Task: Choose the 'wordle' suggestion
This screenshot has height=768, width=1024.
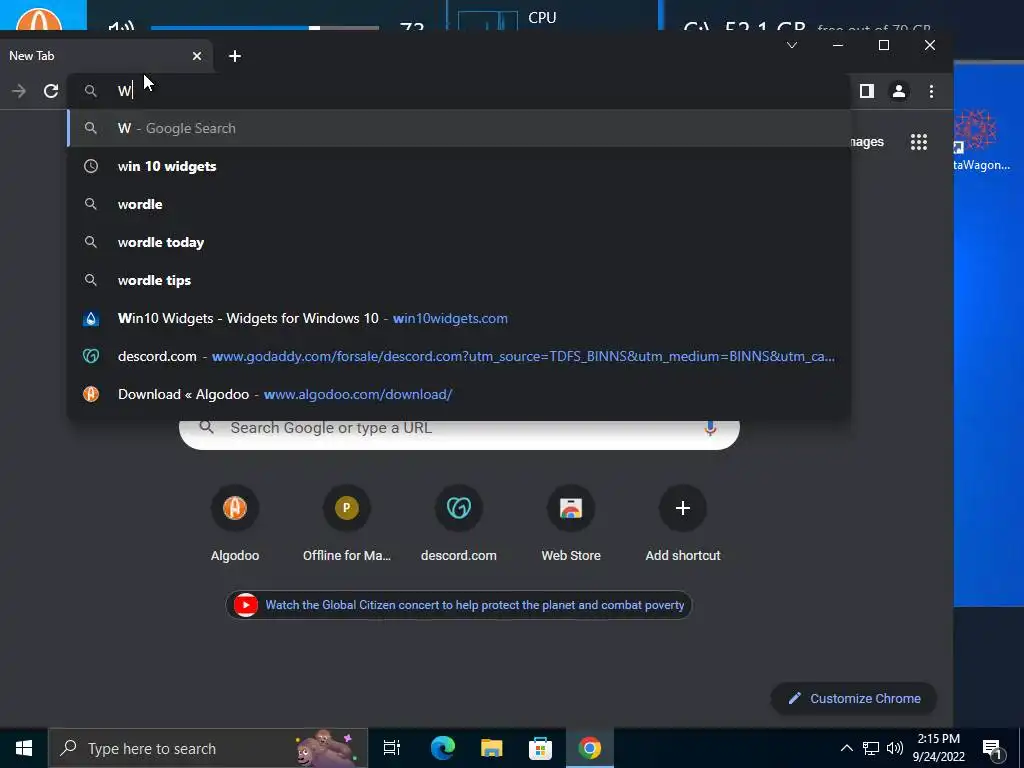Action: [458, 204]
